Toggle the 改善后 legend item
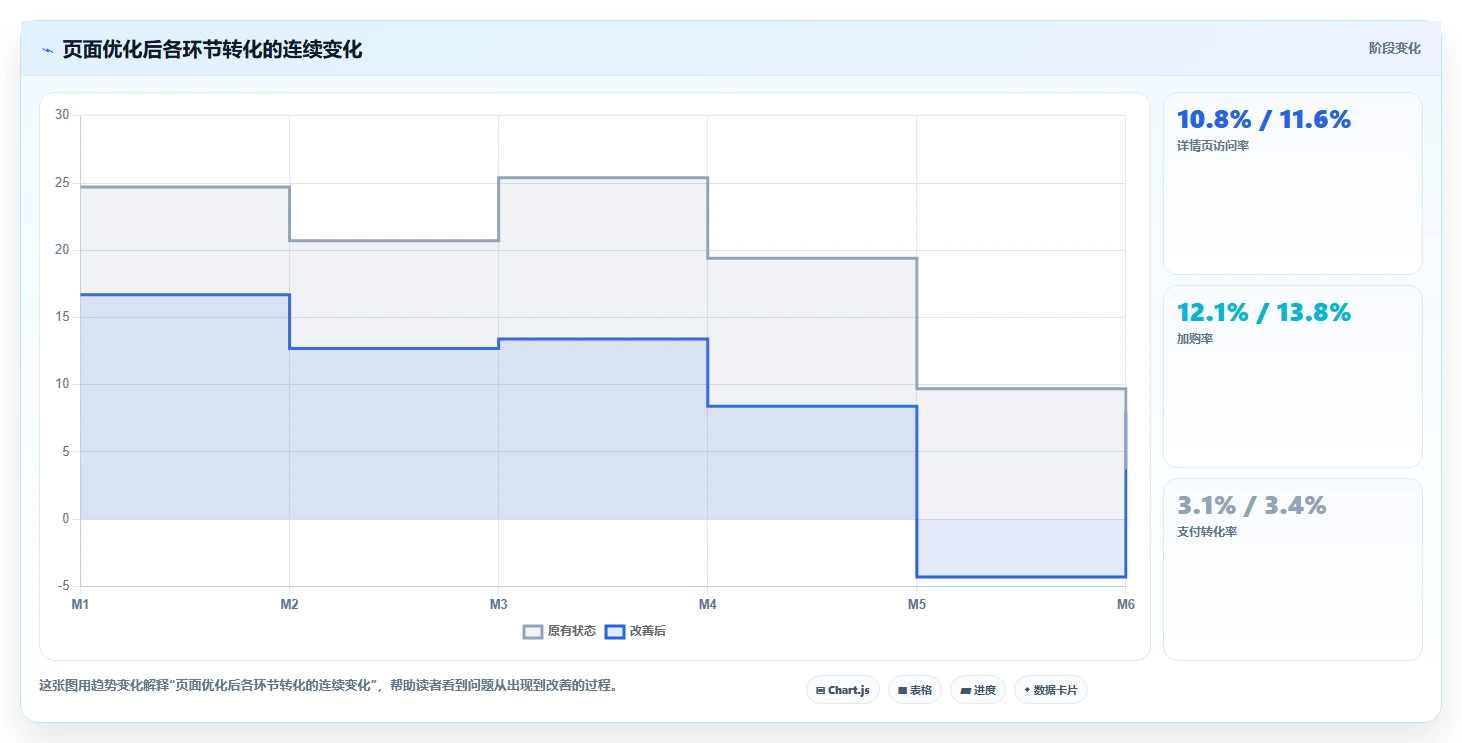 tap(636, 631)
